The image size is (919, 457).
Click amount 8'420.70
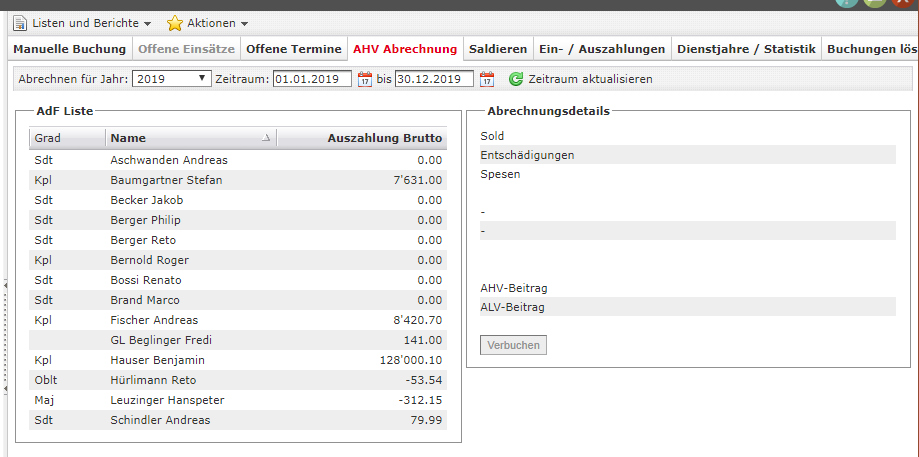417,320
